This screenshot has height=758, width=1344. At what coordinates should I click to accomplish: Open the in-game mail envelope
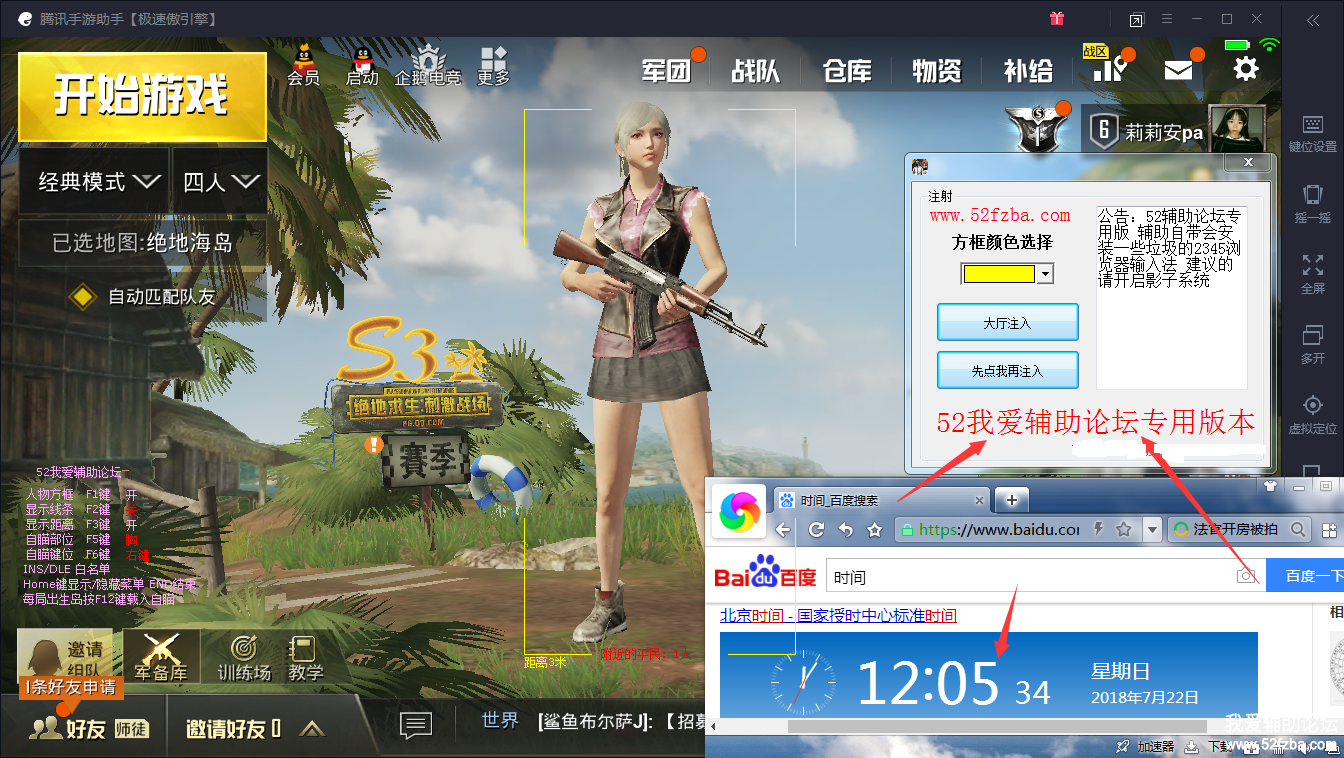1178,69
